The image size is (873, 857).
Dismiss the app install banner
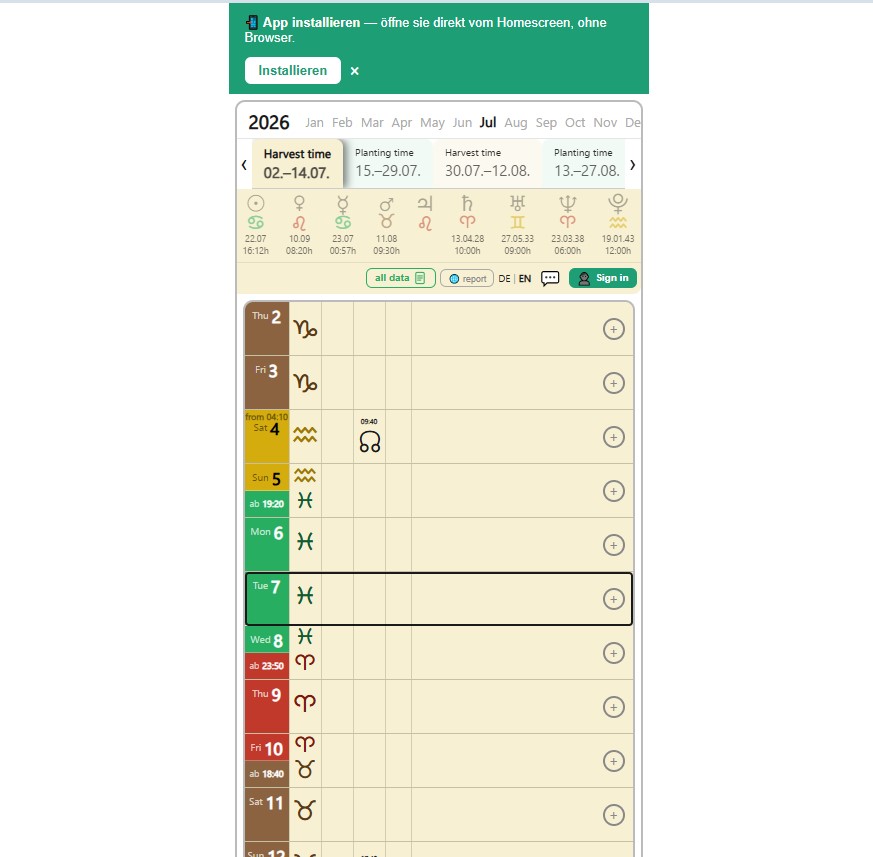pyautogui.click(x=355, y=71)
